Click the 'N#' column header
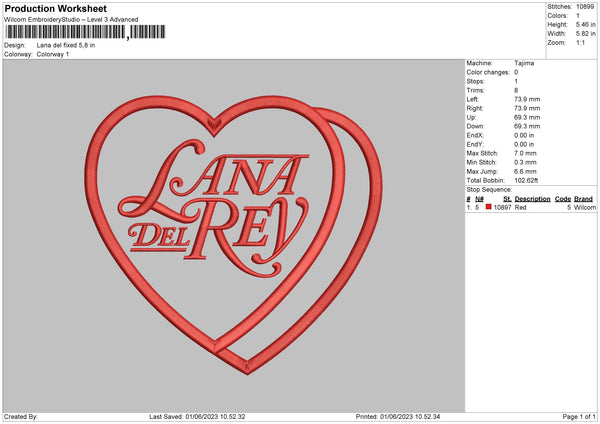The image size is (600, 424). [x=479, y=199]
